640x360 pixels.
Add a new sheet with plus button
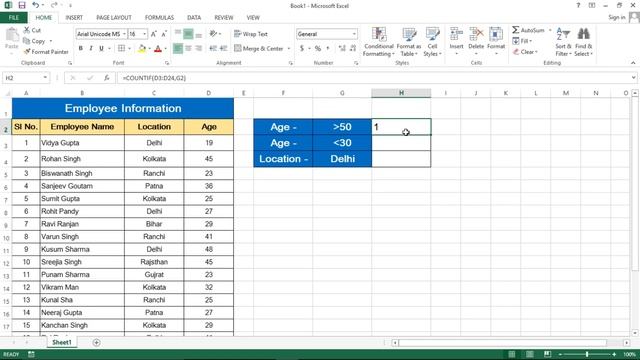tap(96, 342)
